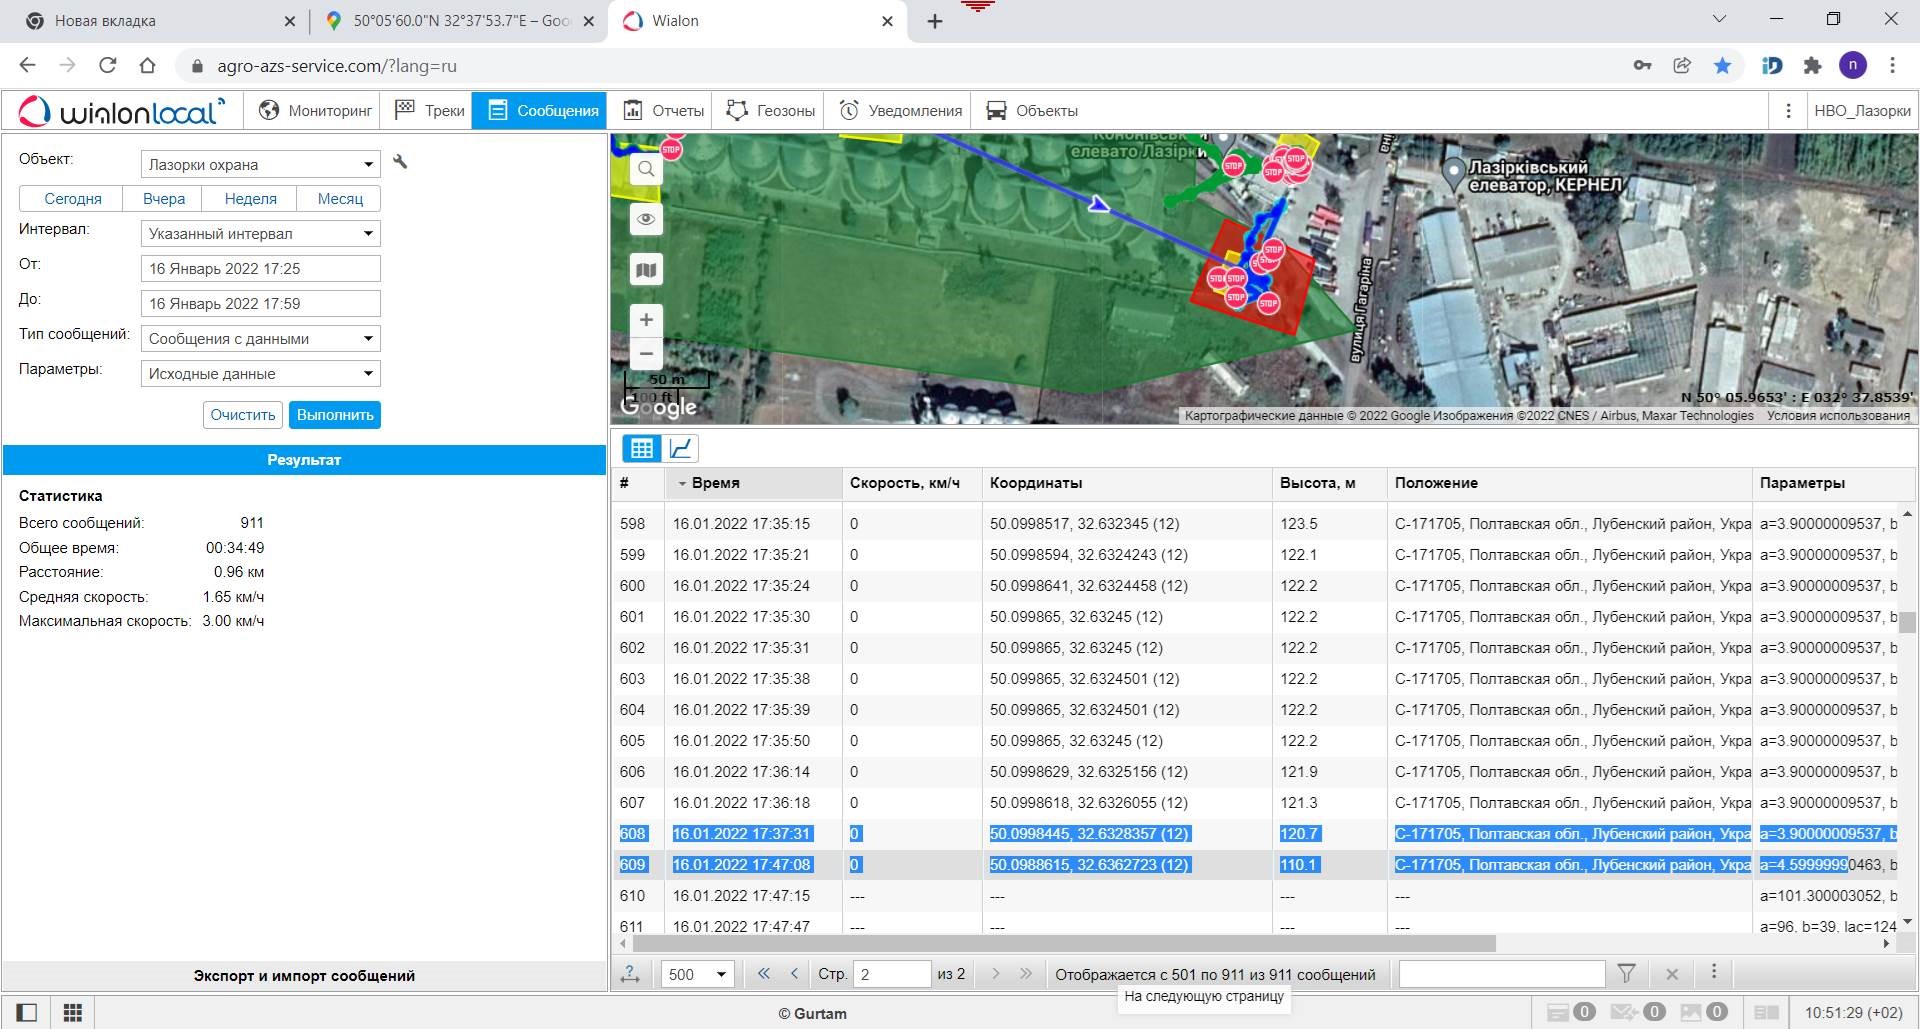Expand the Объект dropdown Лазорки охрана
This screenshot has width=1920, height=1029.
click(260, 164)
